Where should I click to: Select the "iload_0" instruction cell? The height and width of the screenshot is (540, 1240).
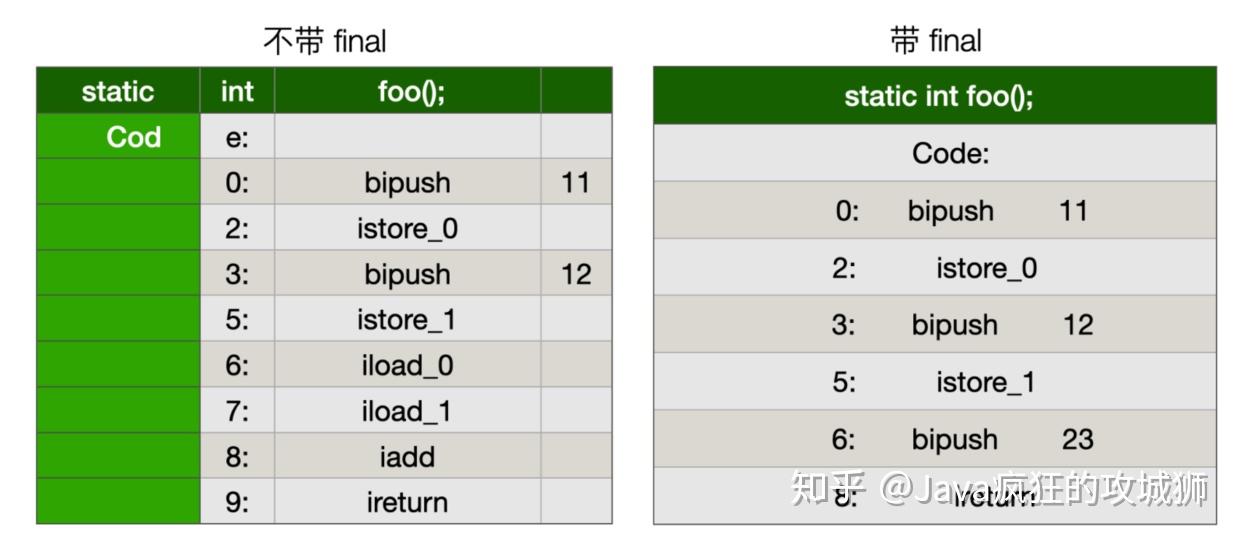(407, 365)
